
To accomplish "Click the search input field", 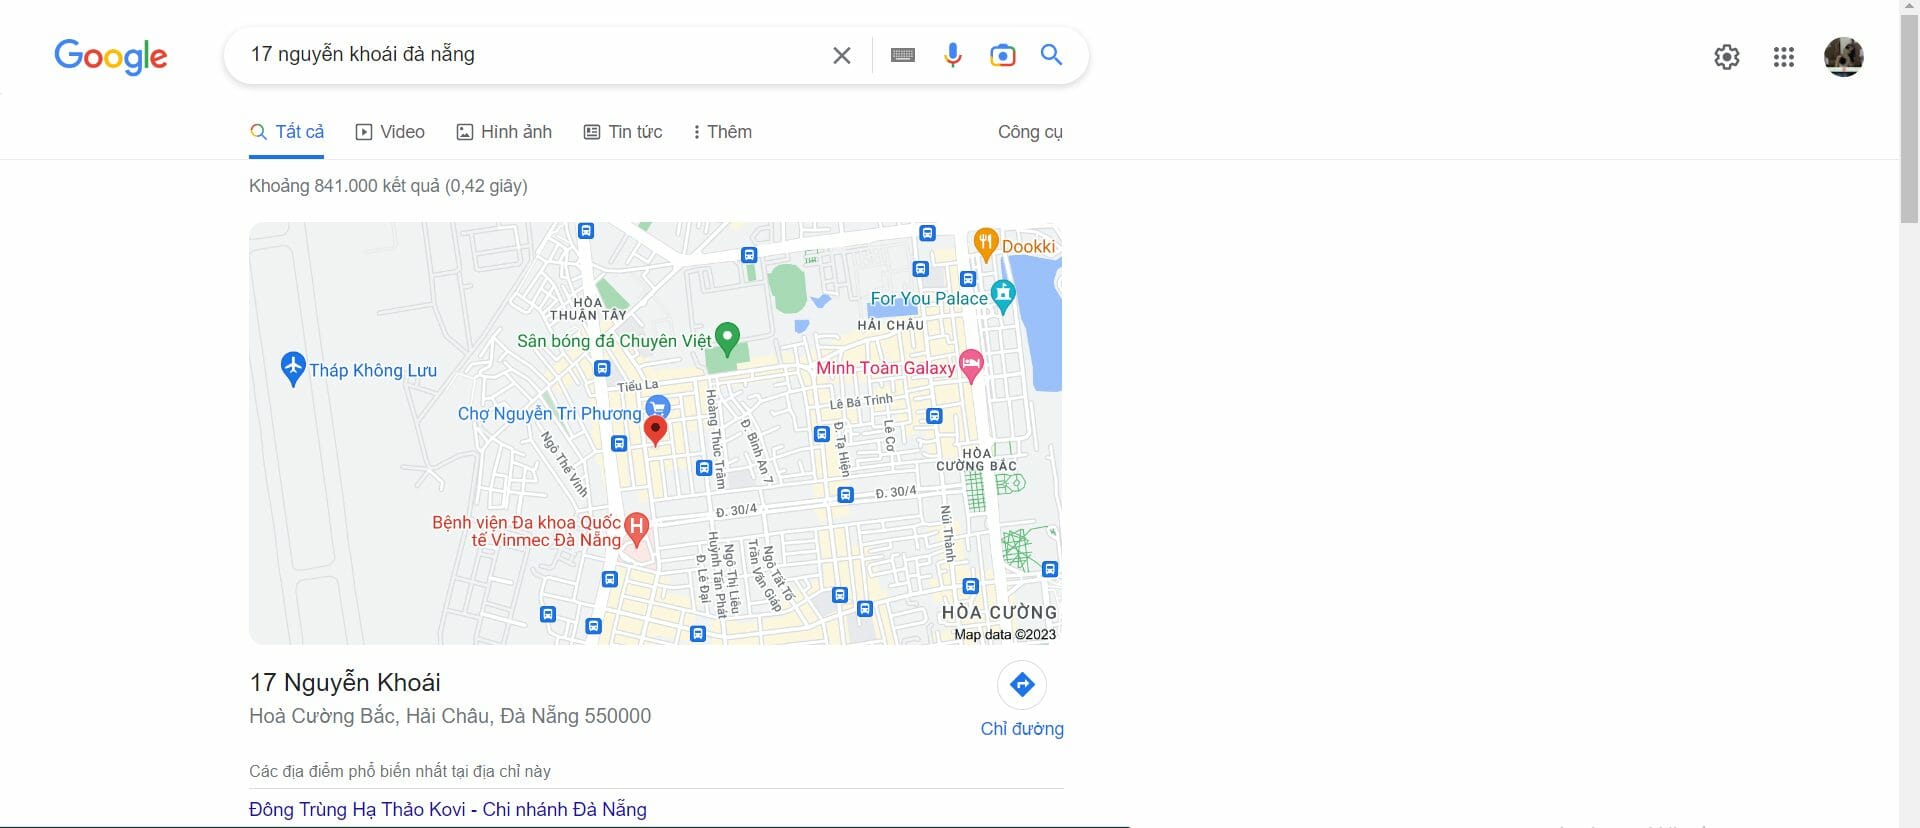I will tap(530, 55).
